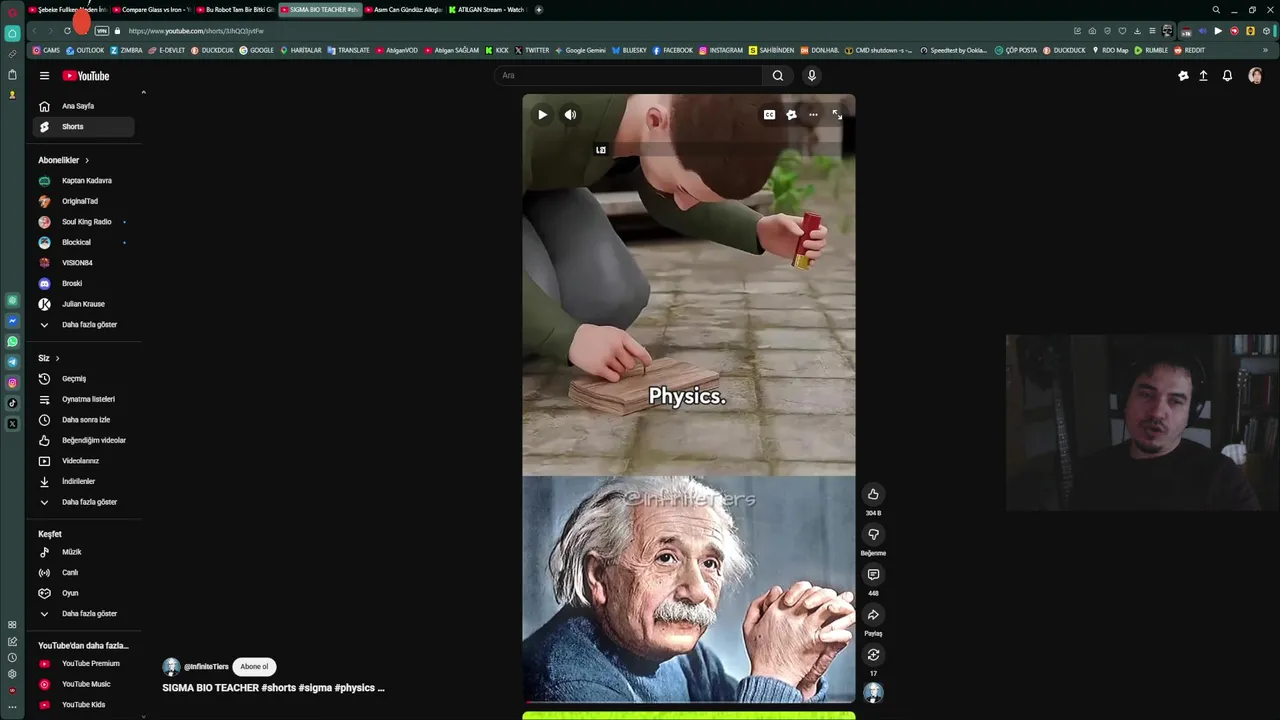Enter fullscreen for the Short

click(x=837, y=115)
